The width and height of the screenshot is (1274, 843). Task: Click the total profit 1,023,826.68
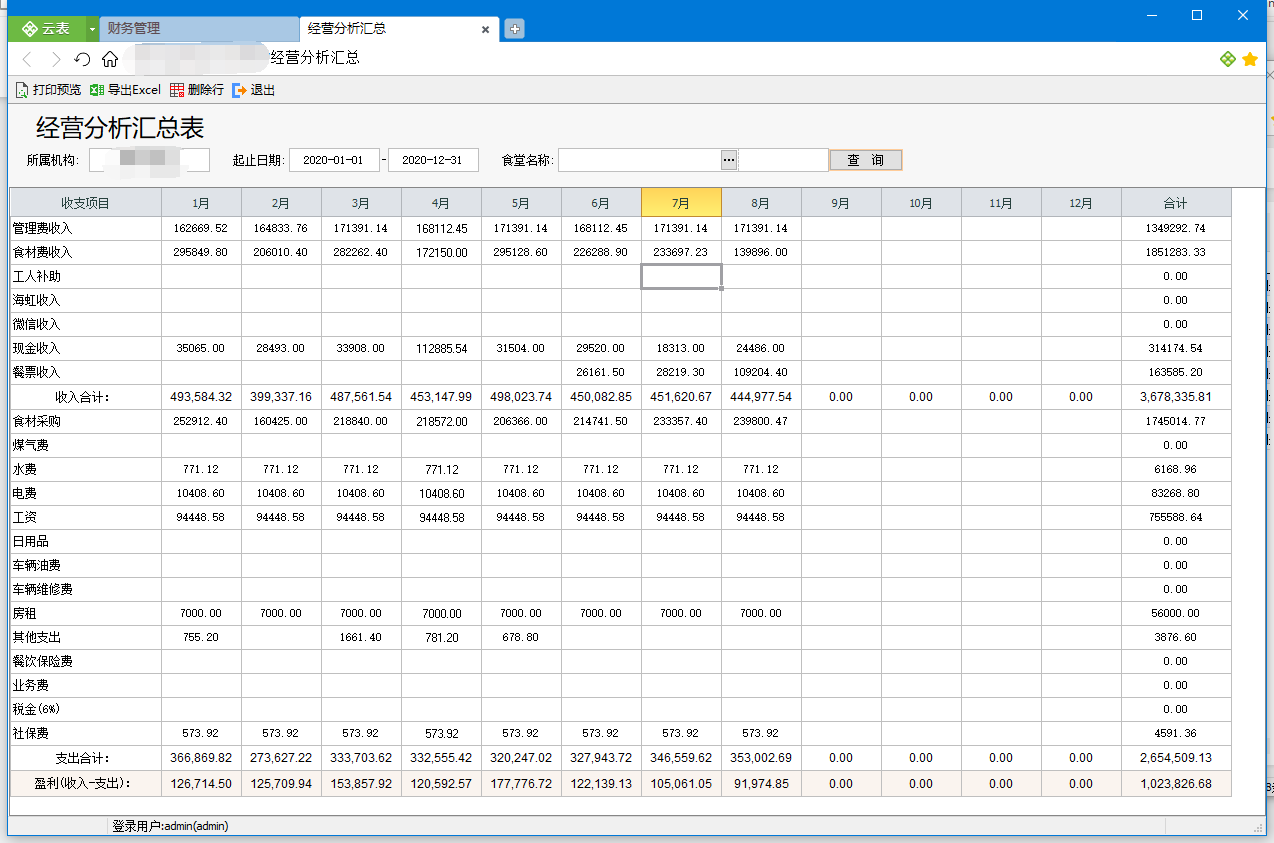coord(1176,784)
